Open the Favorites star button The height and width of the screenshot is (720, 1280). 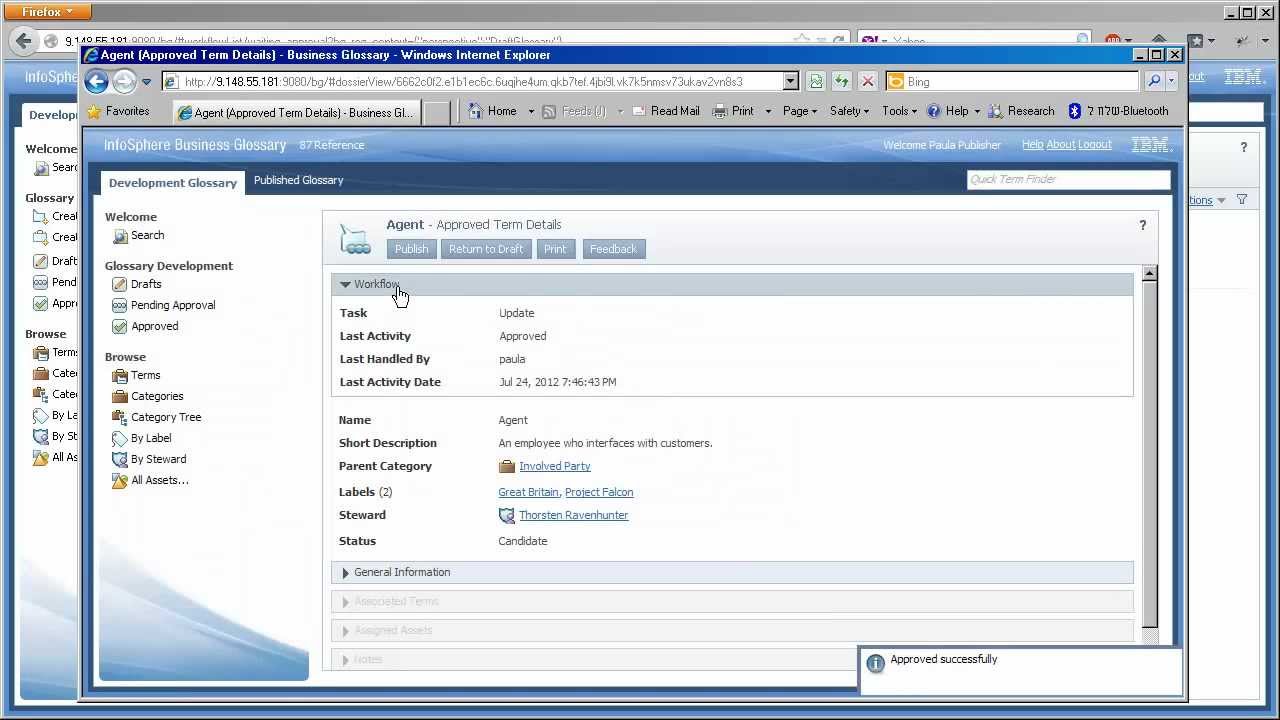point(118,111)
